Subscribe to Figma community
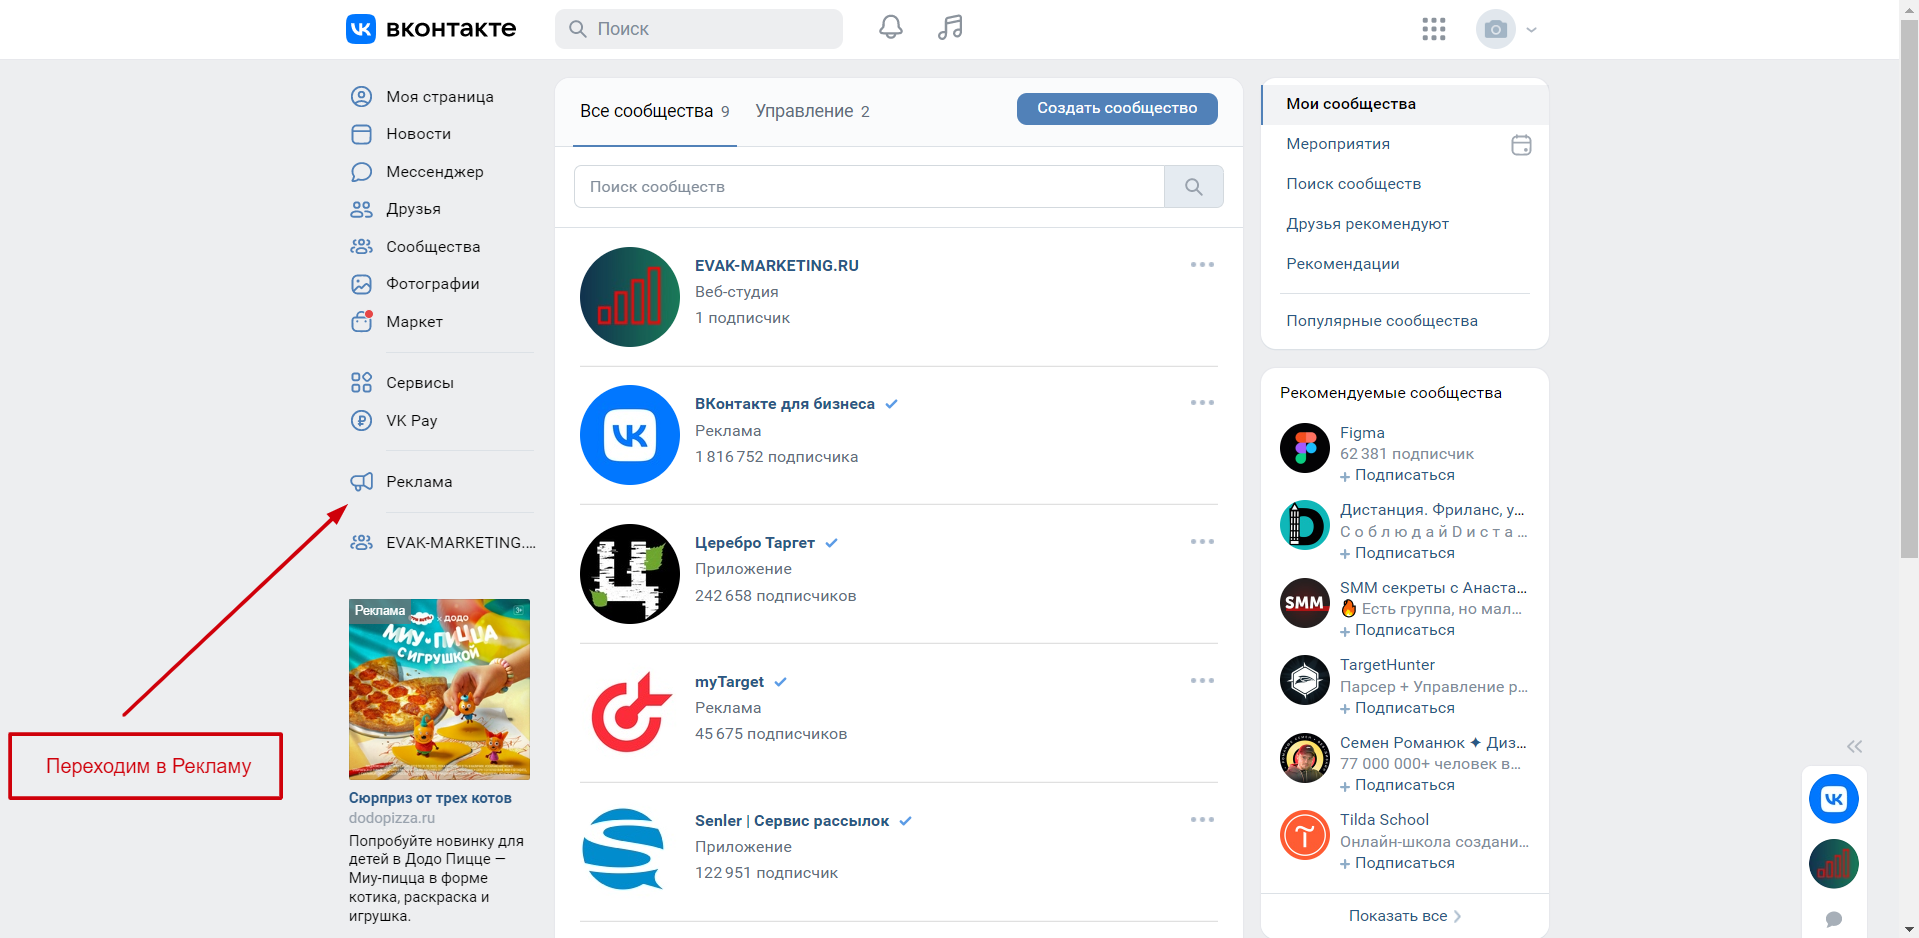Image resolution: width=1919 pixels, height=938 pixels. pyautogui.click(x=1397, y=476)
